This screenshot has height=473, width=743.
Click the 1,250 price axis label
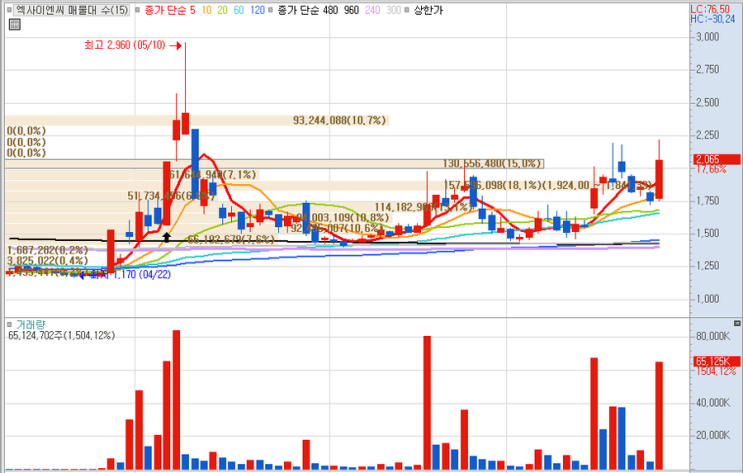(x=707, y=265)
